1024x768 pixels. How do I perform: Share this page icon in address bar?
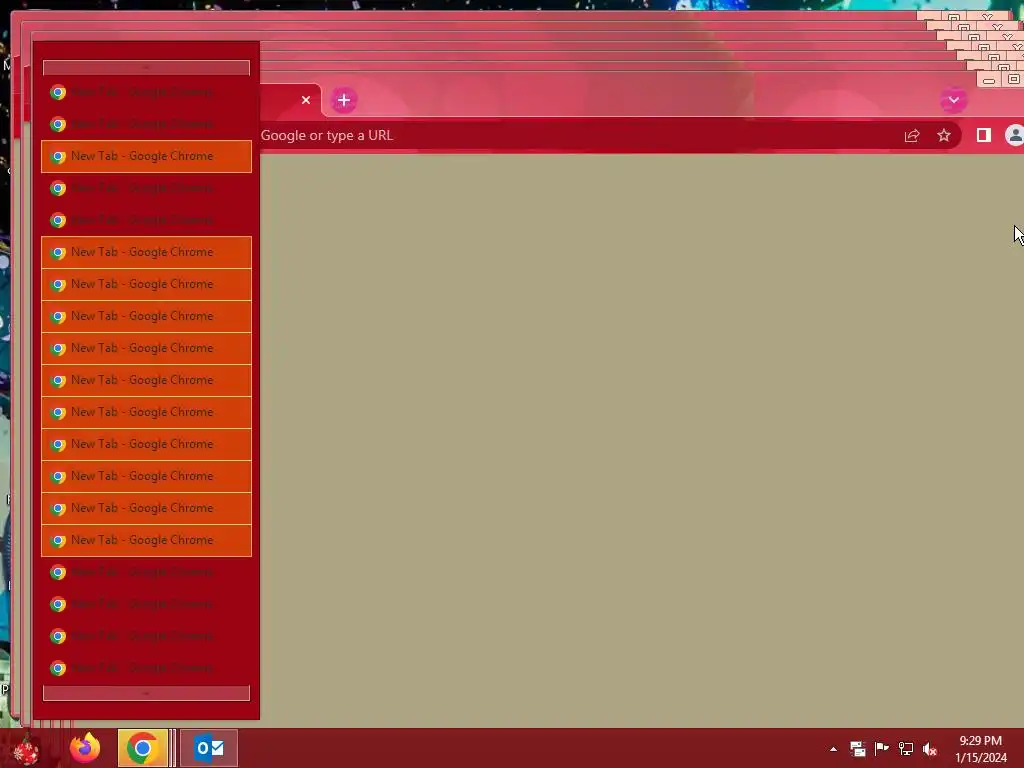click(x=912, y=135)
